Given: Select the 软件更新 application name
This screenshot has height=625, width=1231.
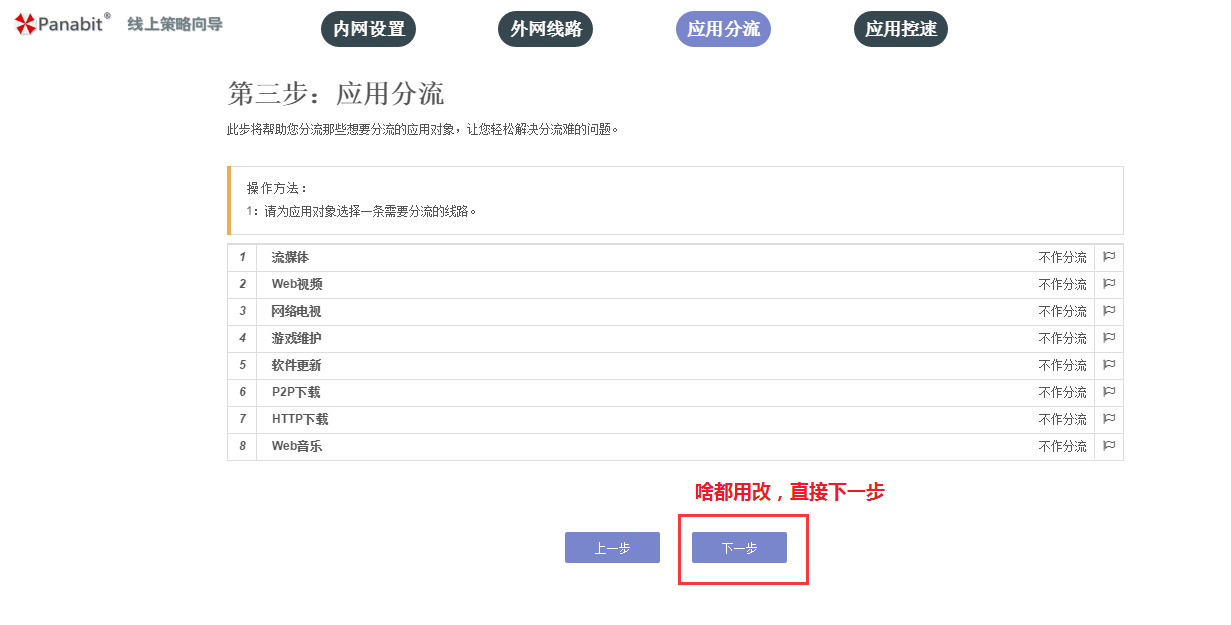Looking at the screenshot, I should [x=296, y=365].
